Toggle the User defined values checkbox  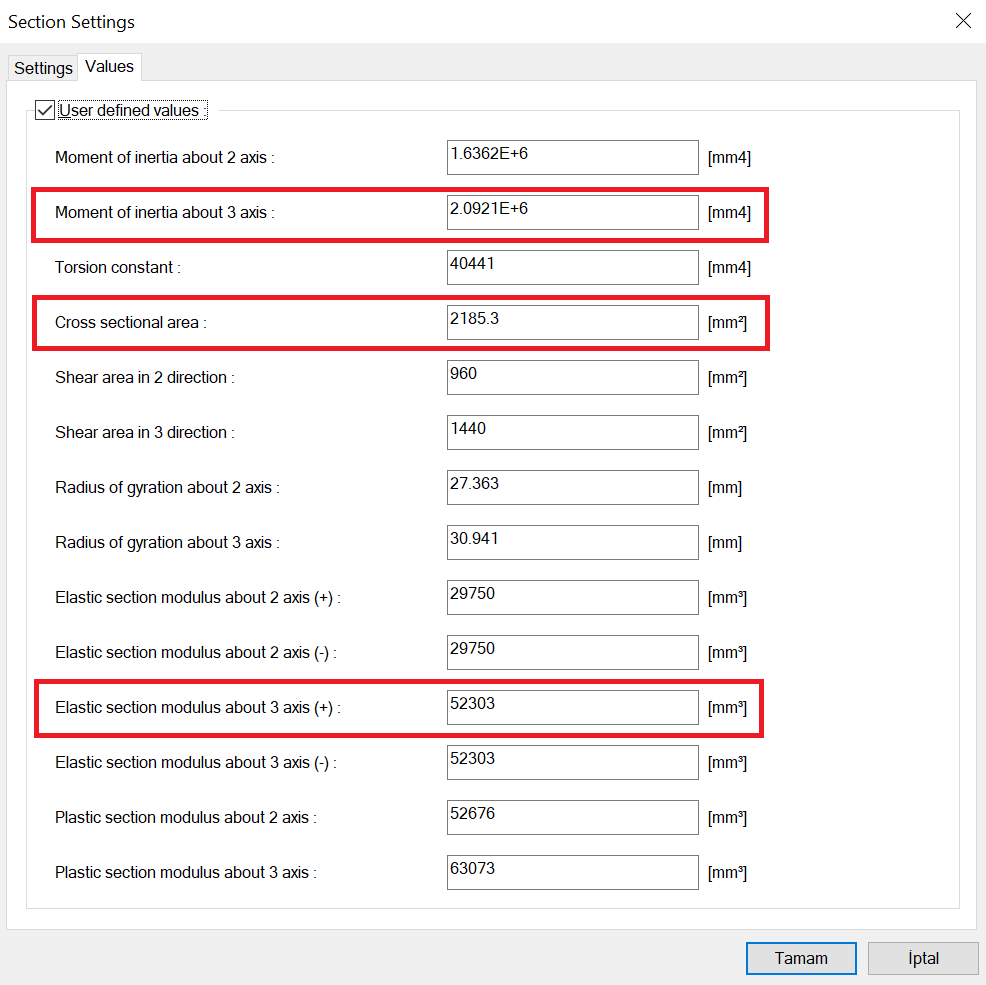(x=45, y=110)
